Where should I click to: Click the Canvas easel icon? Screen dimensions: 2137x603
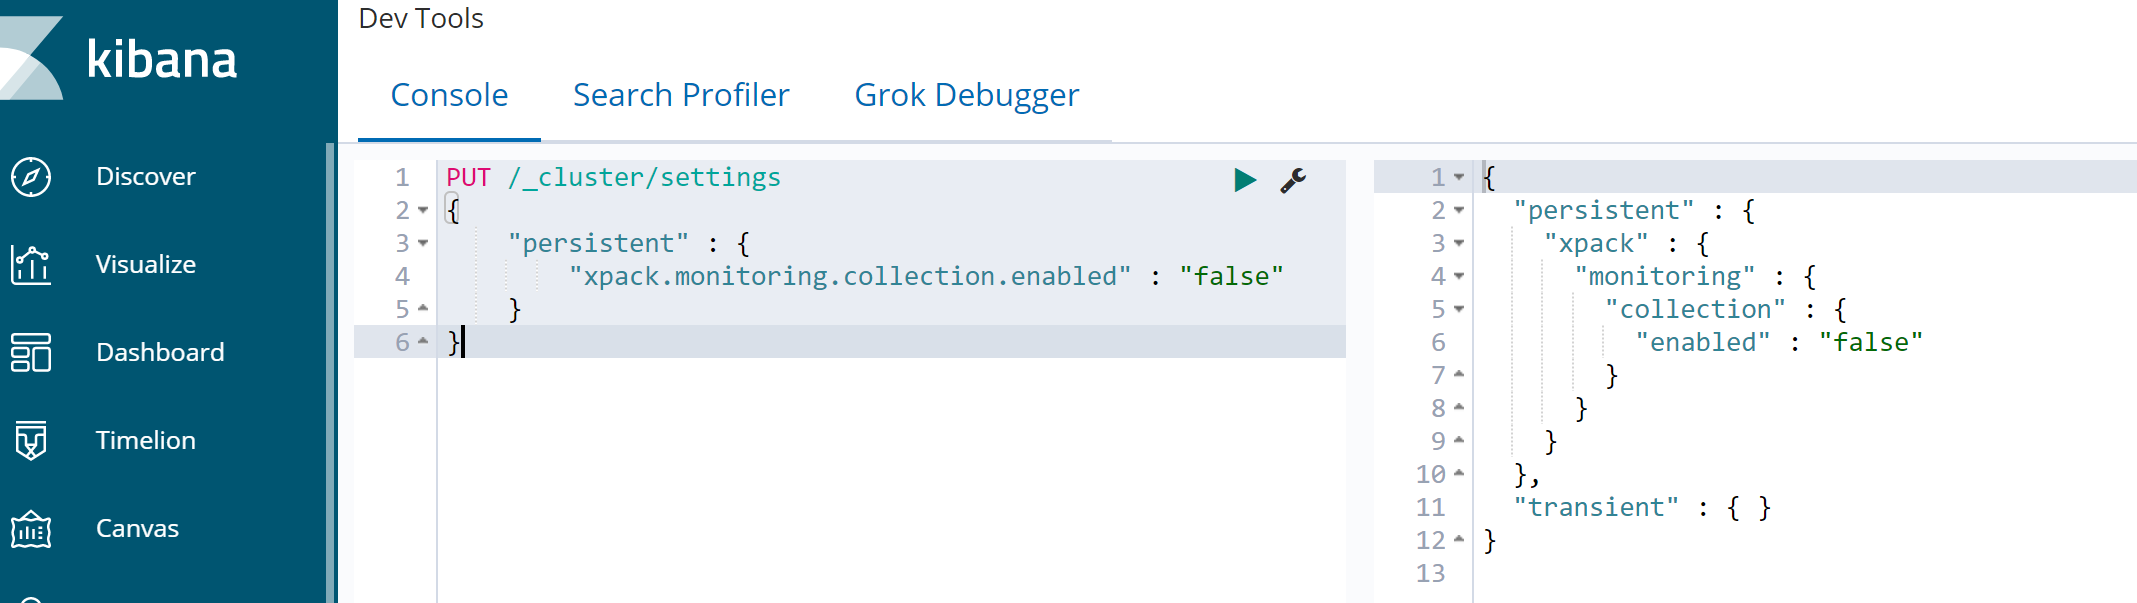31,529
